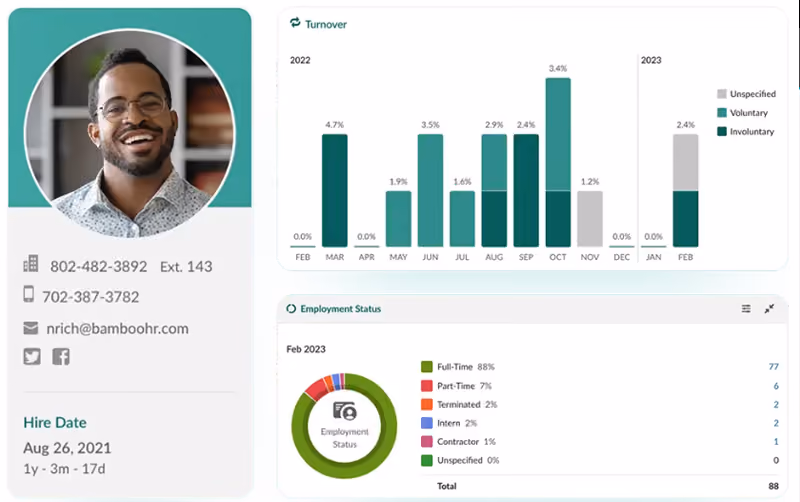Click the Contractor pink legend swatch
800x502 pixels.
point(427,442)
